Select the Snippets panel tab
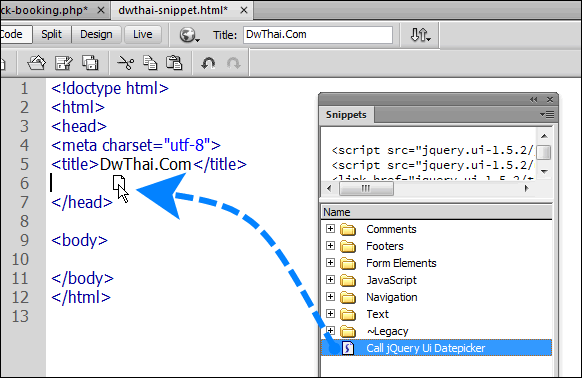 tap(346, 114)
